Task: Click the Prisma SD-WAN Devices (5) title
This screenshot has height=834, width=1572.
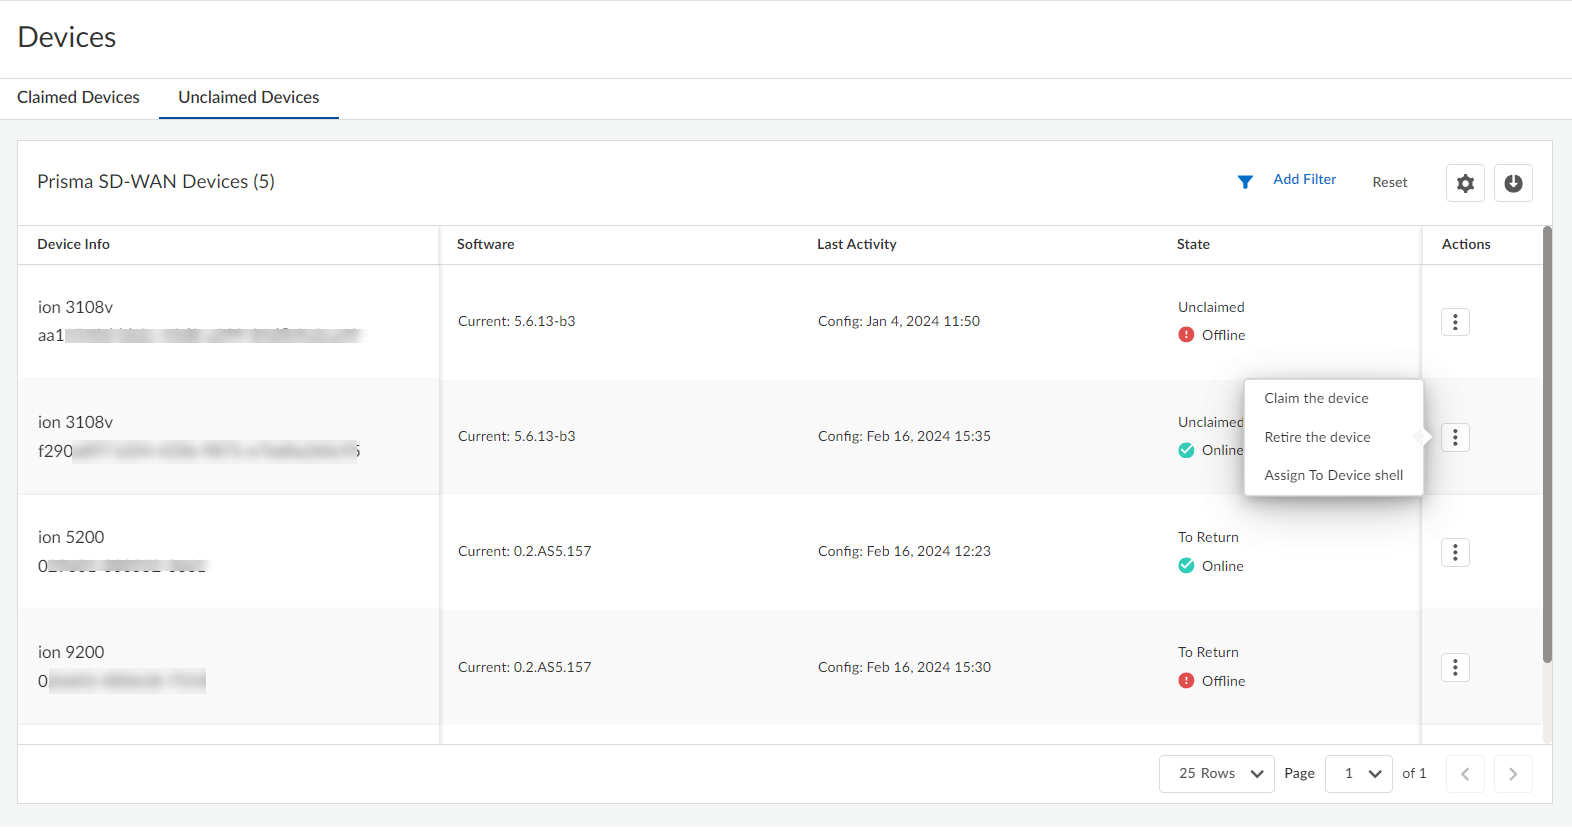Action: [156, 181]
